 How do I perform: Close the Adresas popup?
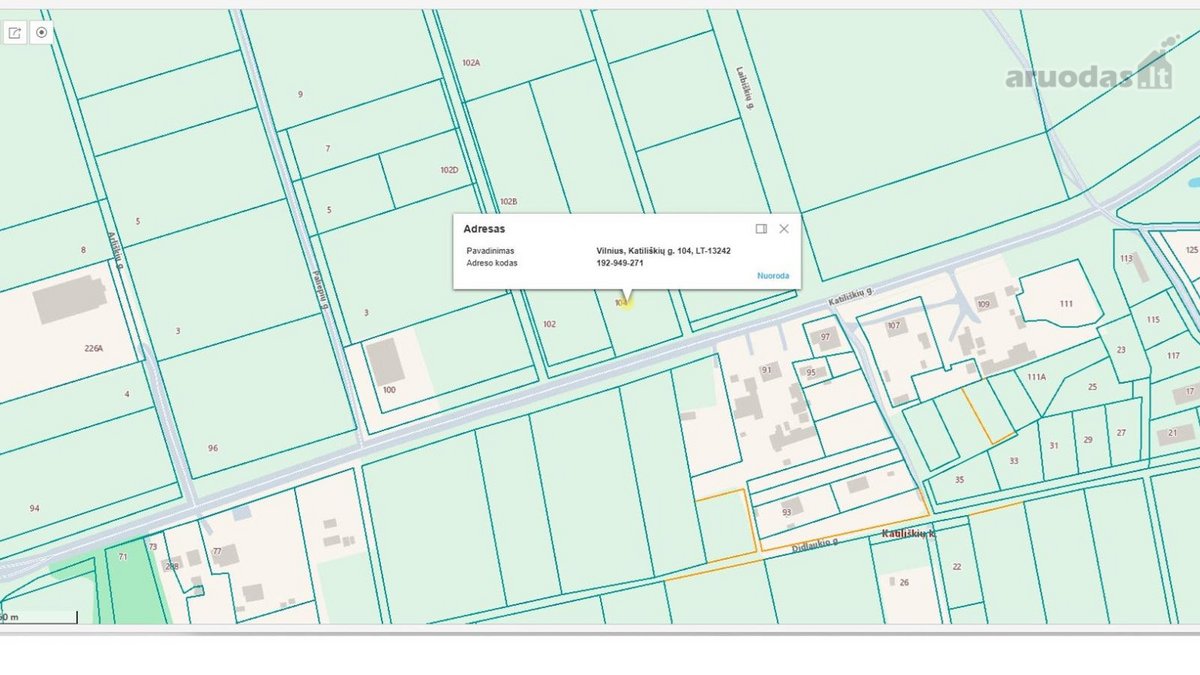point(784,229)
